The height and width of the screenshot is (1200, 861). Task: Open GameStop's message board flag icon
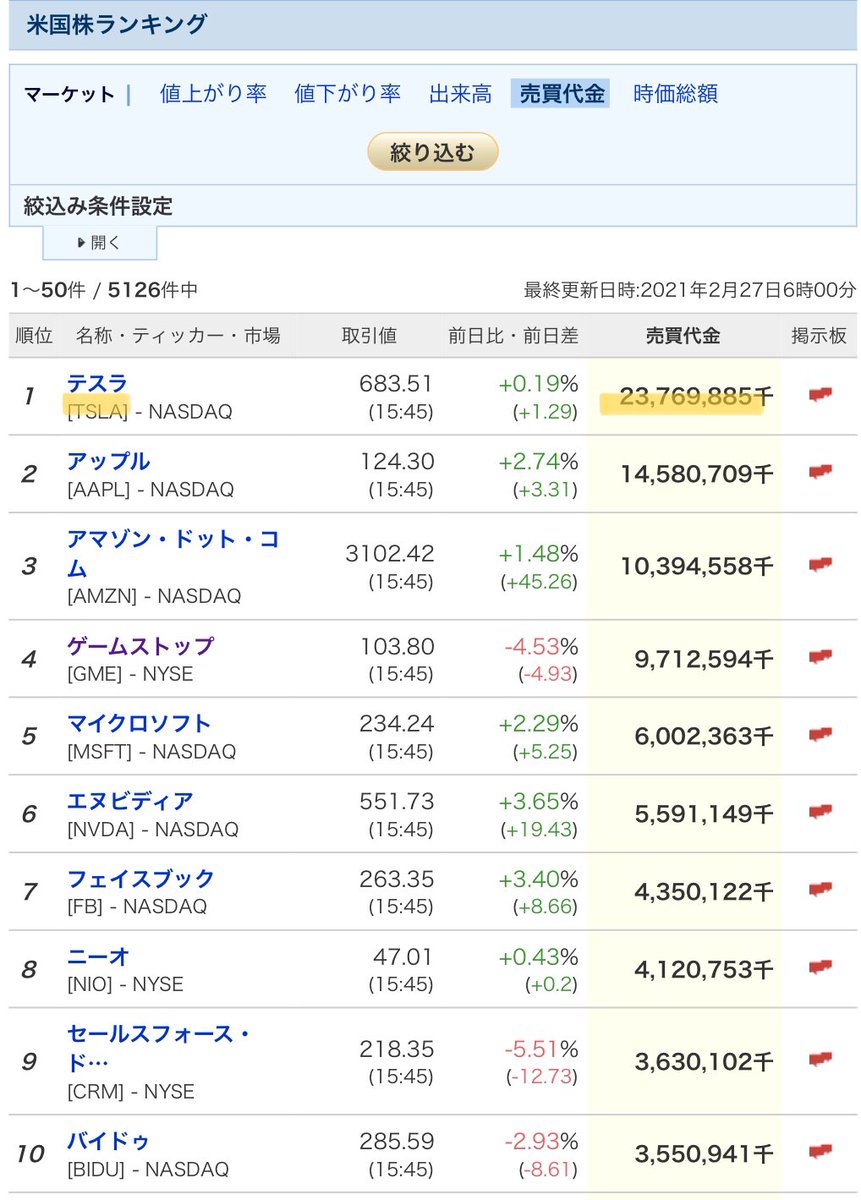tap(821, 657)
